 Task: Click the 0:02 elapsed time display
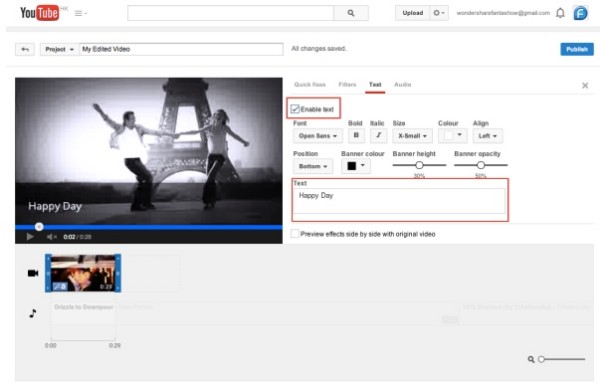click(69, 237)
